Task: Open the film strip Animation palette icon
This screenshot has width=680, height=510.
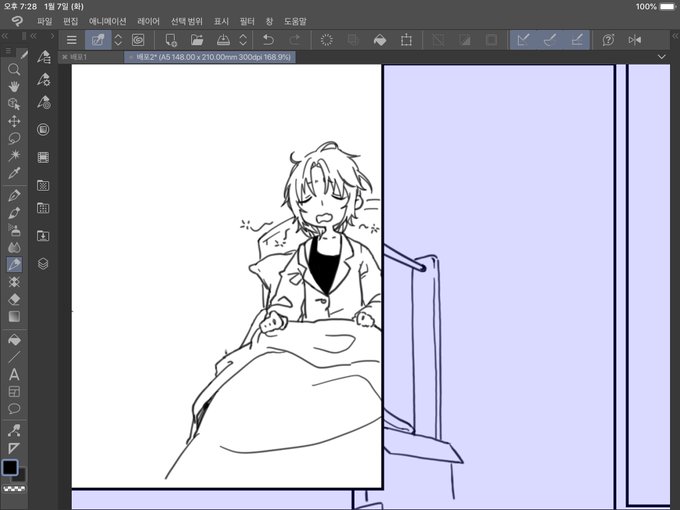Action: pyautogui.click(x=43, y=157)
